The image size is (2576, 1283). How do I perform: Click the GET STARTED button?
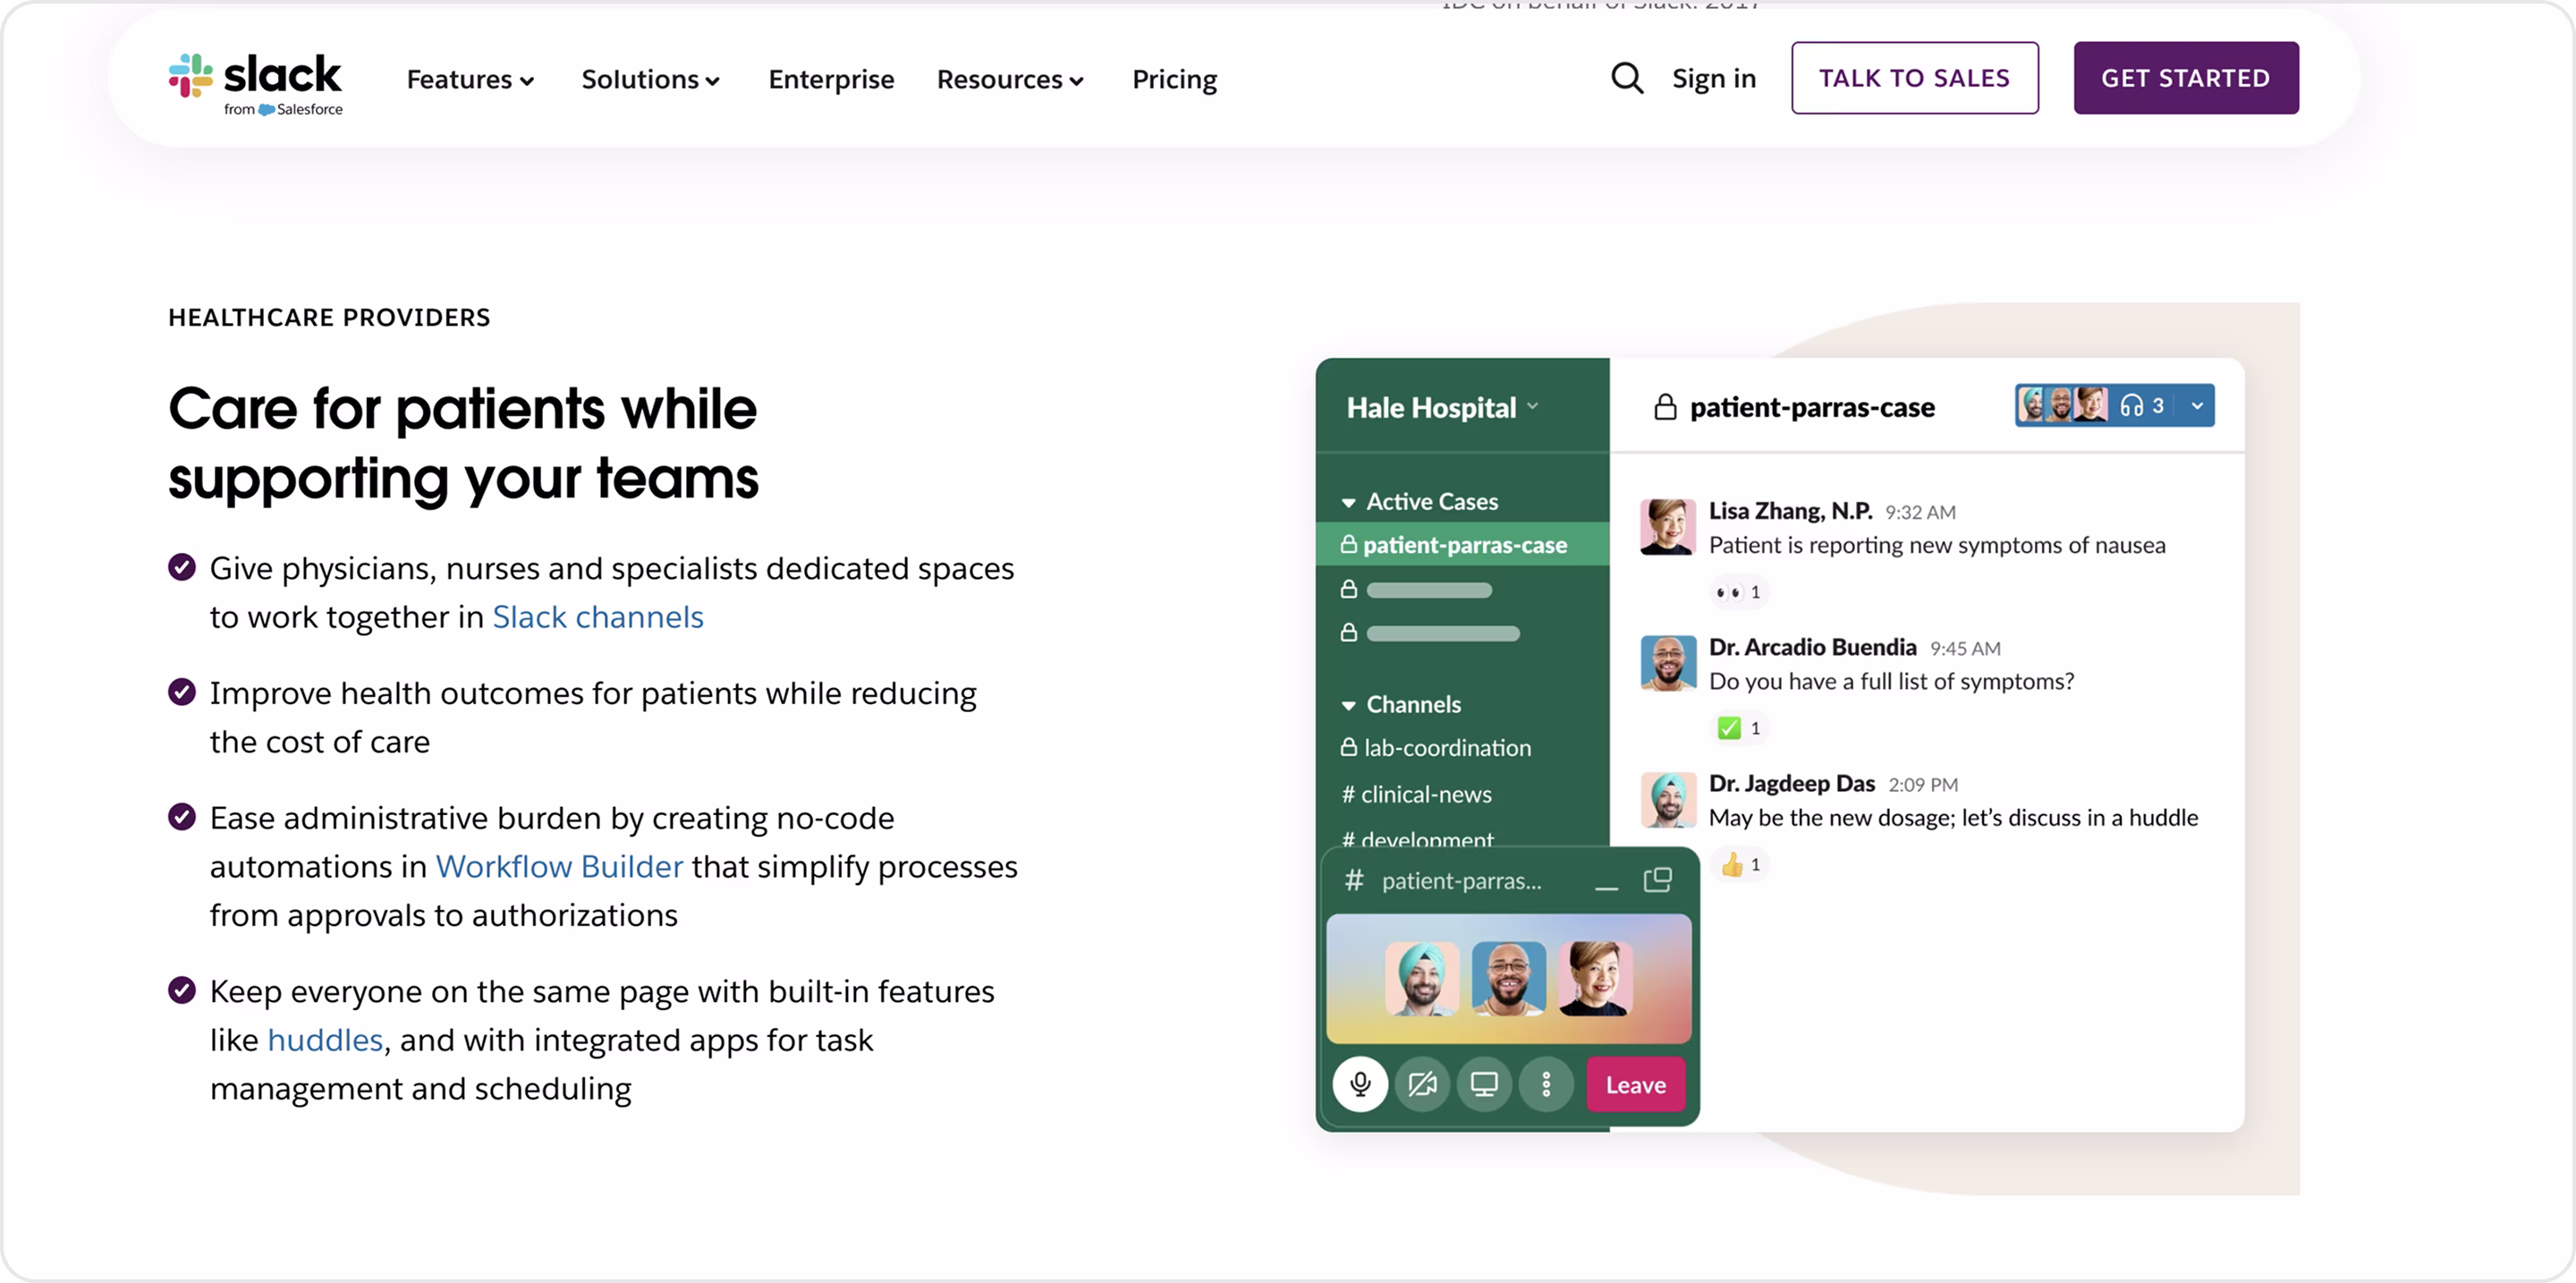(x=2185, y=78)
